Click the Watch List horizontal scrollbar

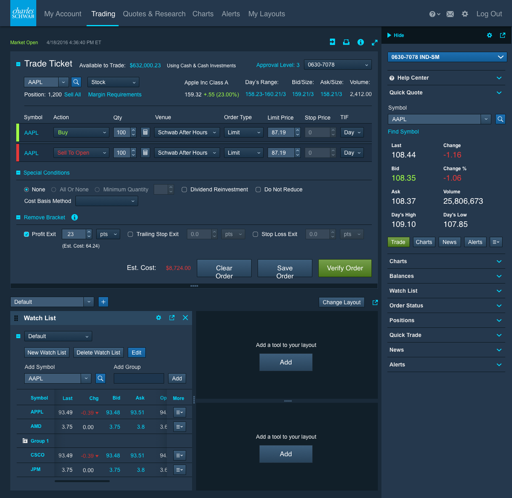pos(82,481)
